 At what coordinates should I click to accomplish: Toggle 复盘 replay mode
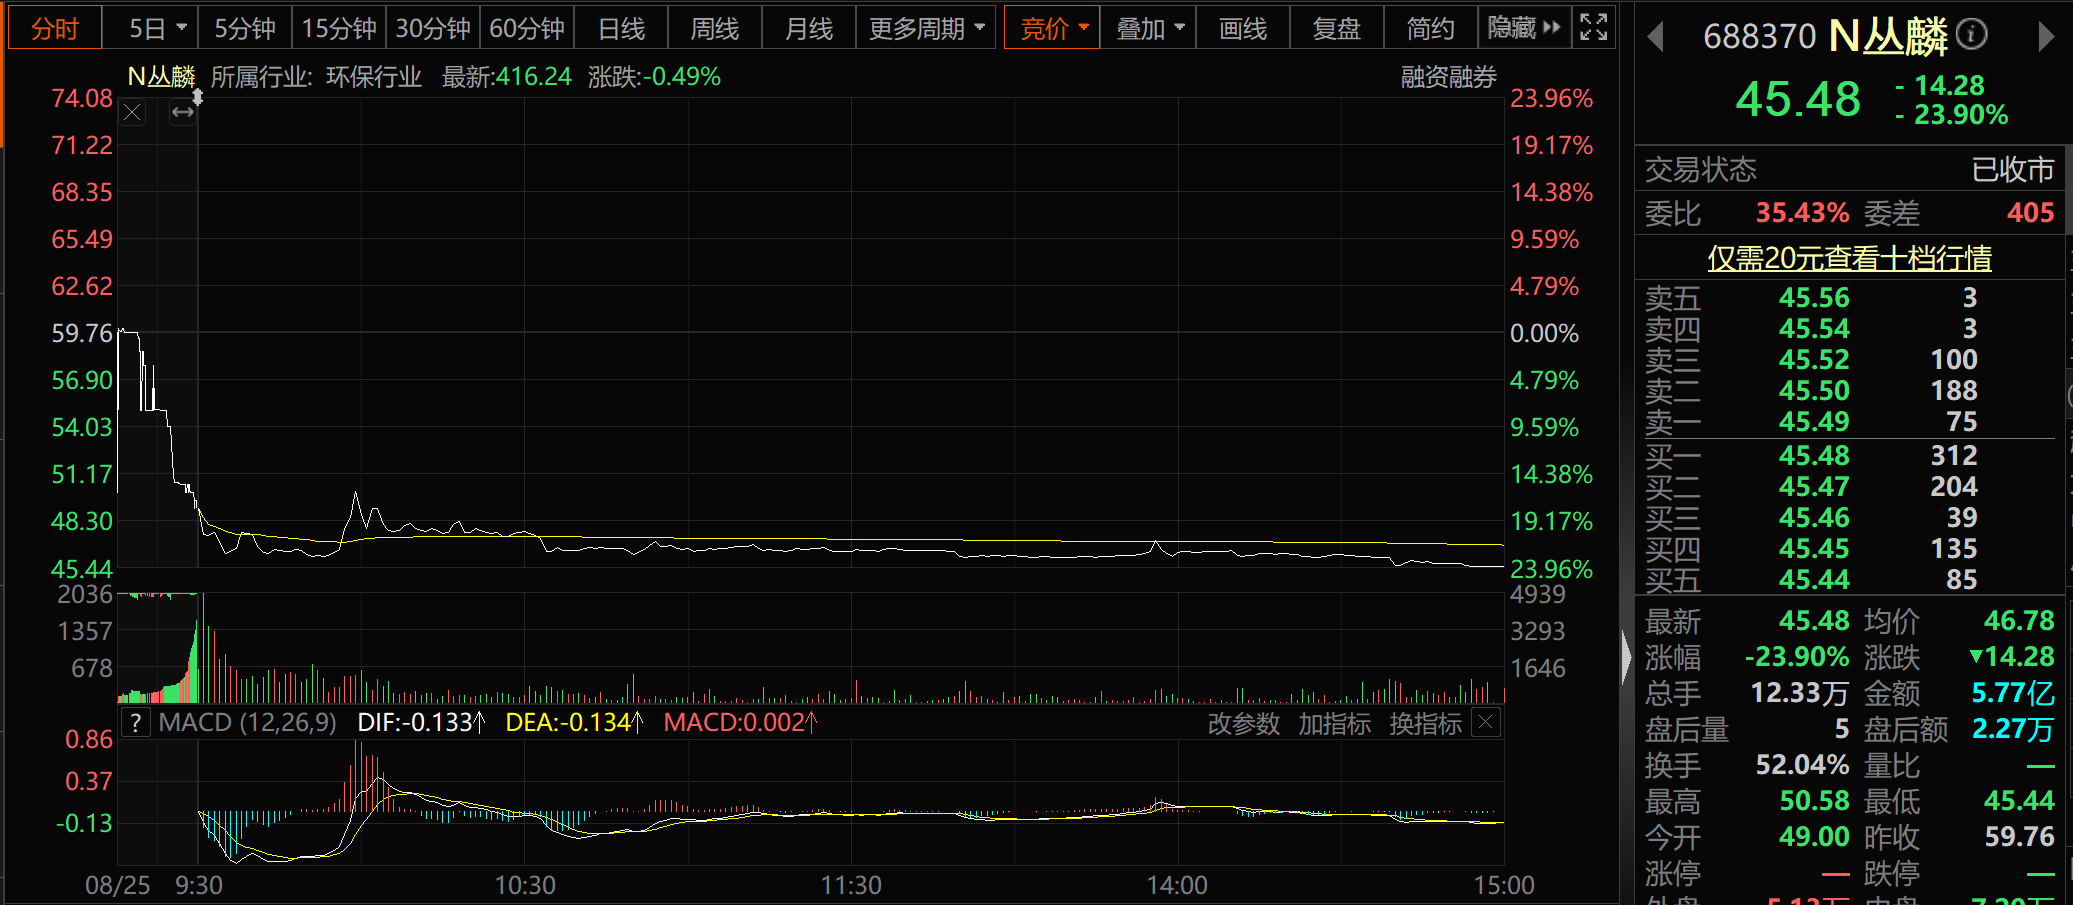1336,28
